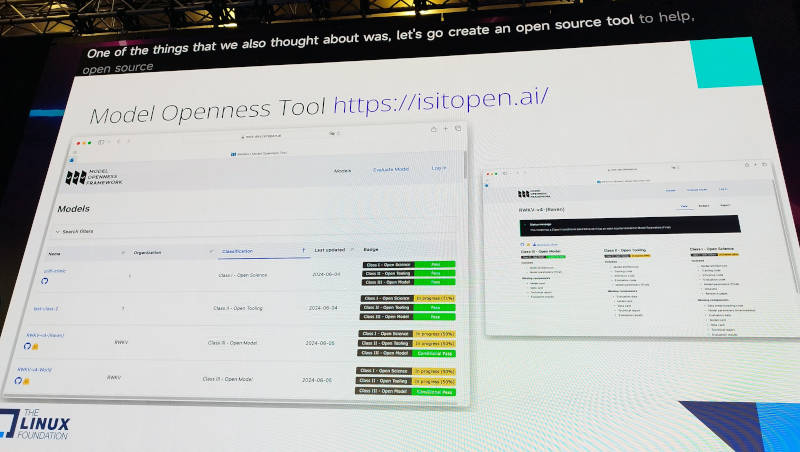Click GitHub icon under RWKV-v4-World
Image resolution: width=800 pixels, height=452 pixels.
(x=18, y=381)
